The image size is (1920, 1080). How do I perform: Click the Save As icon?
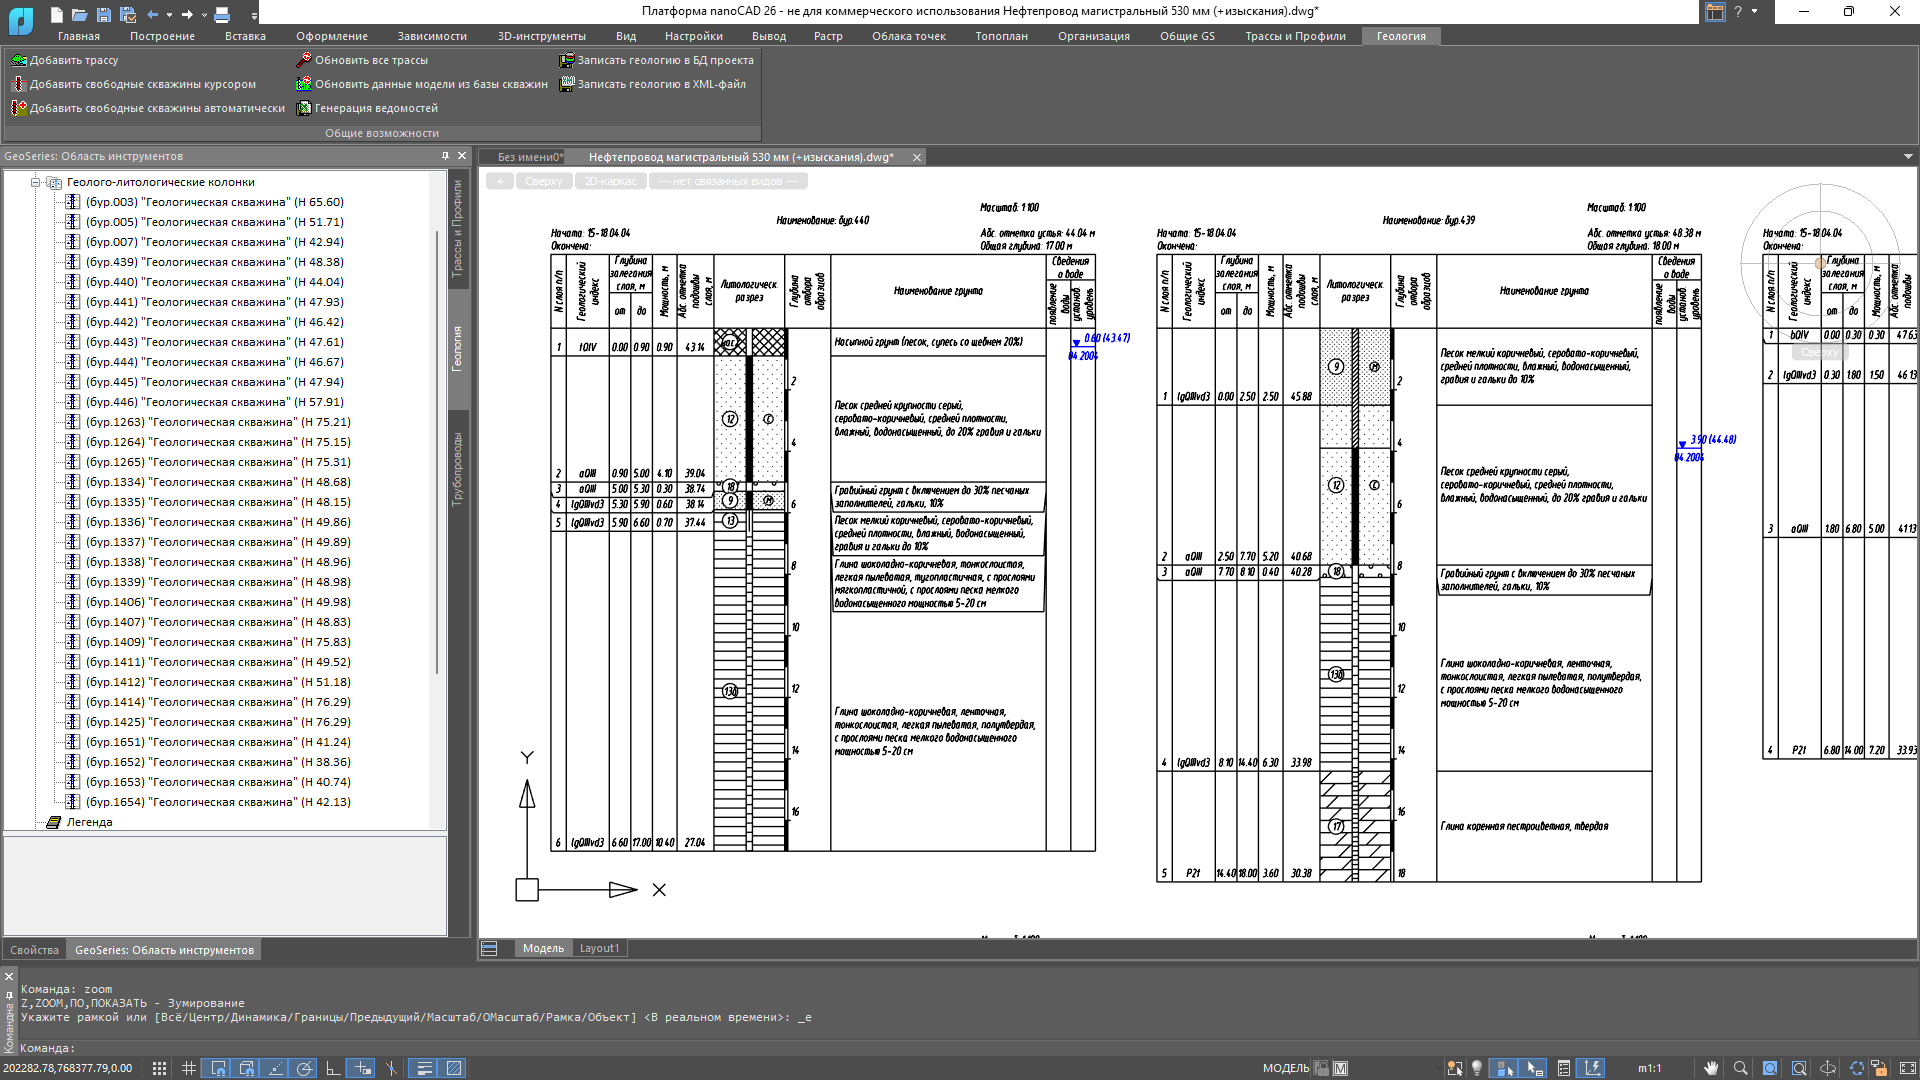pos(128,14)
